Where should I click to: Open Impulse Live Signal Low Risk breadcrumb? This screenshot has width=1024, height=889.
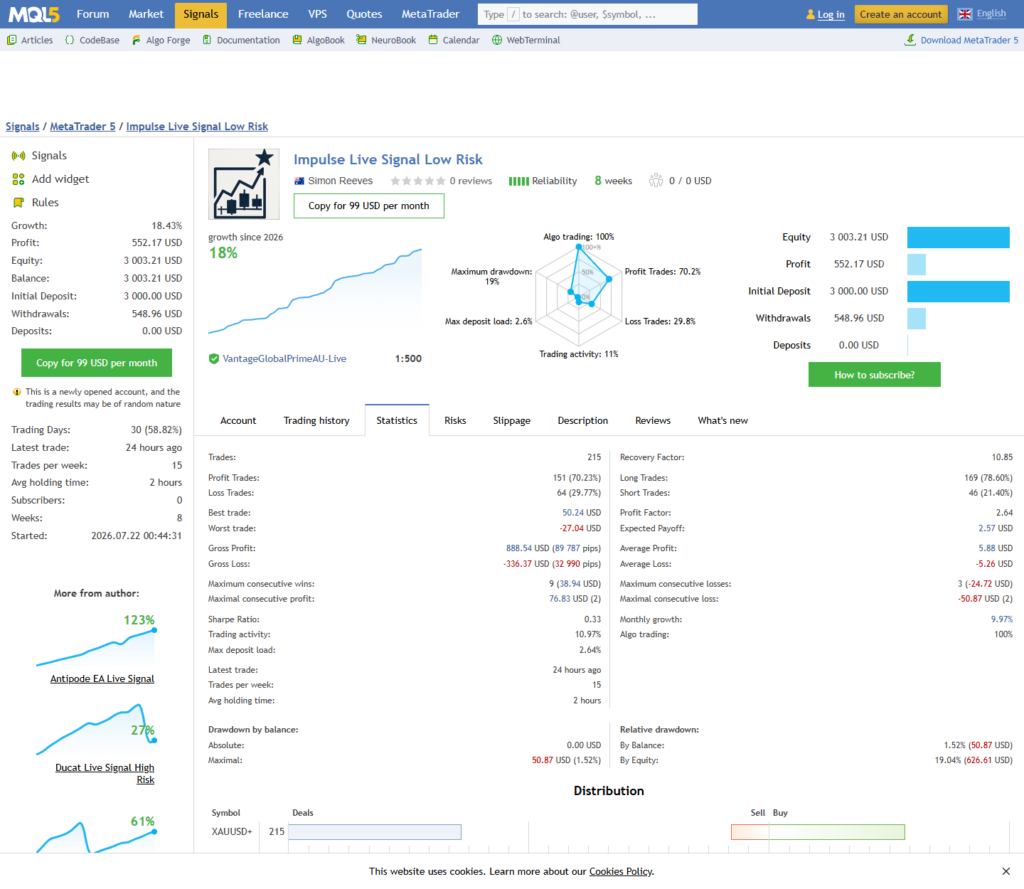197,127
